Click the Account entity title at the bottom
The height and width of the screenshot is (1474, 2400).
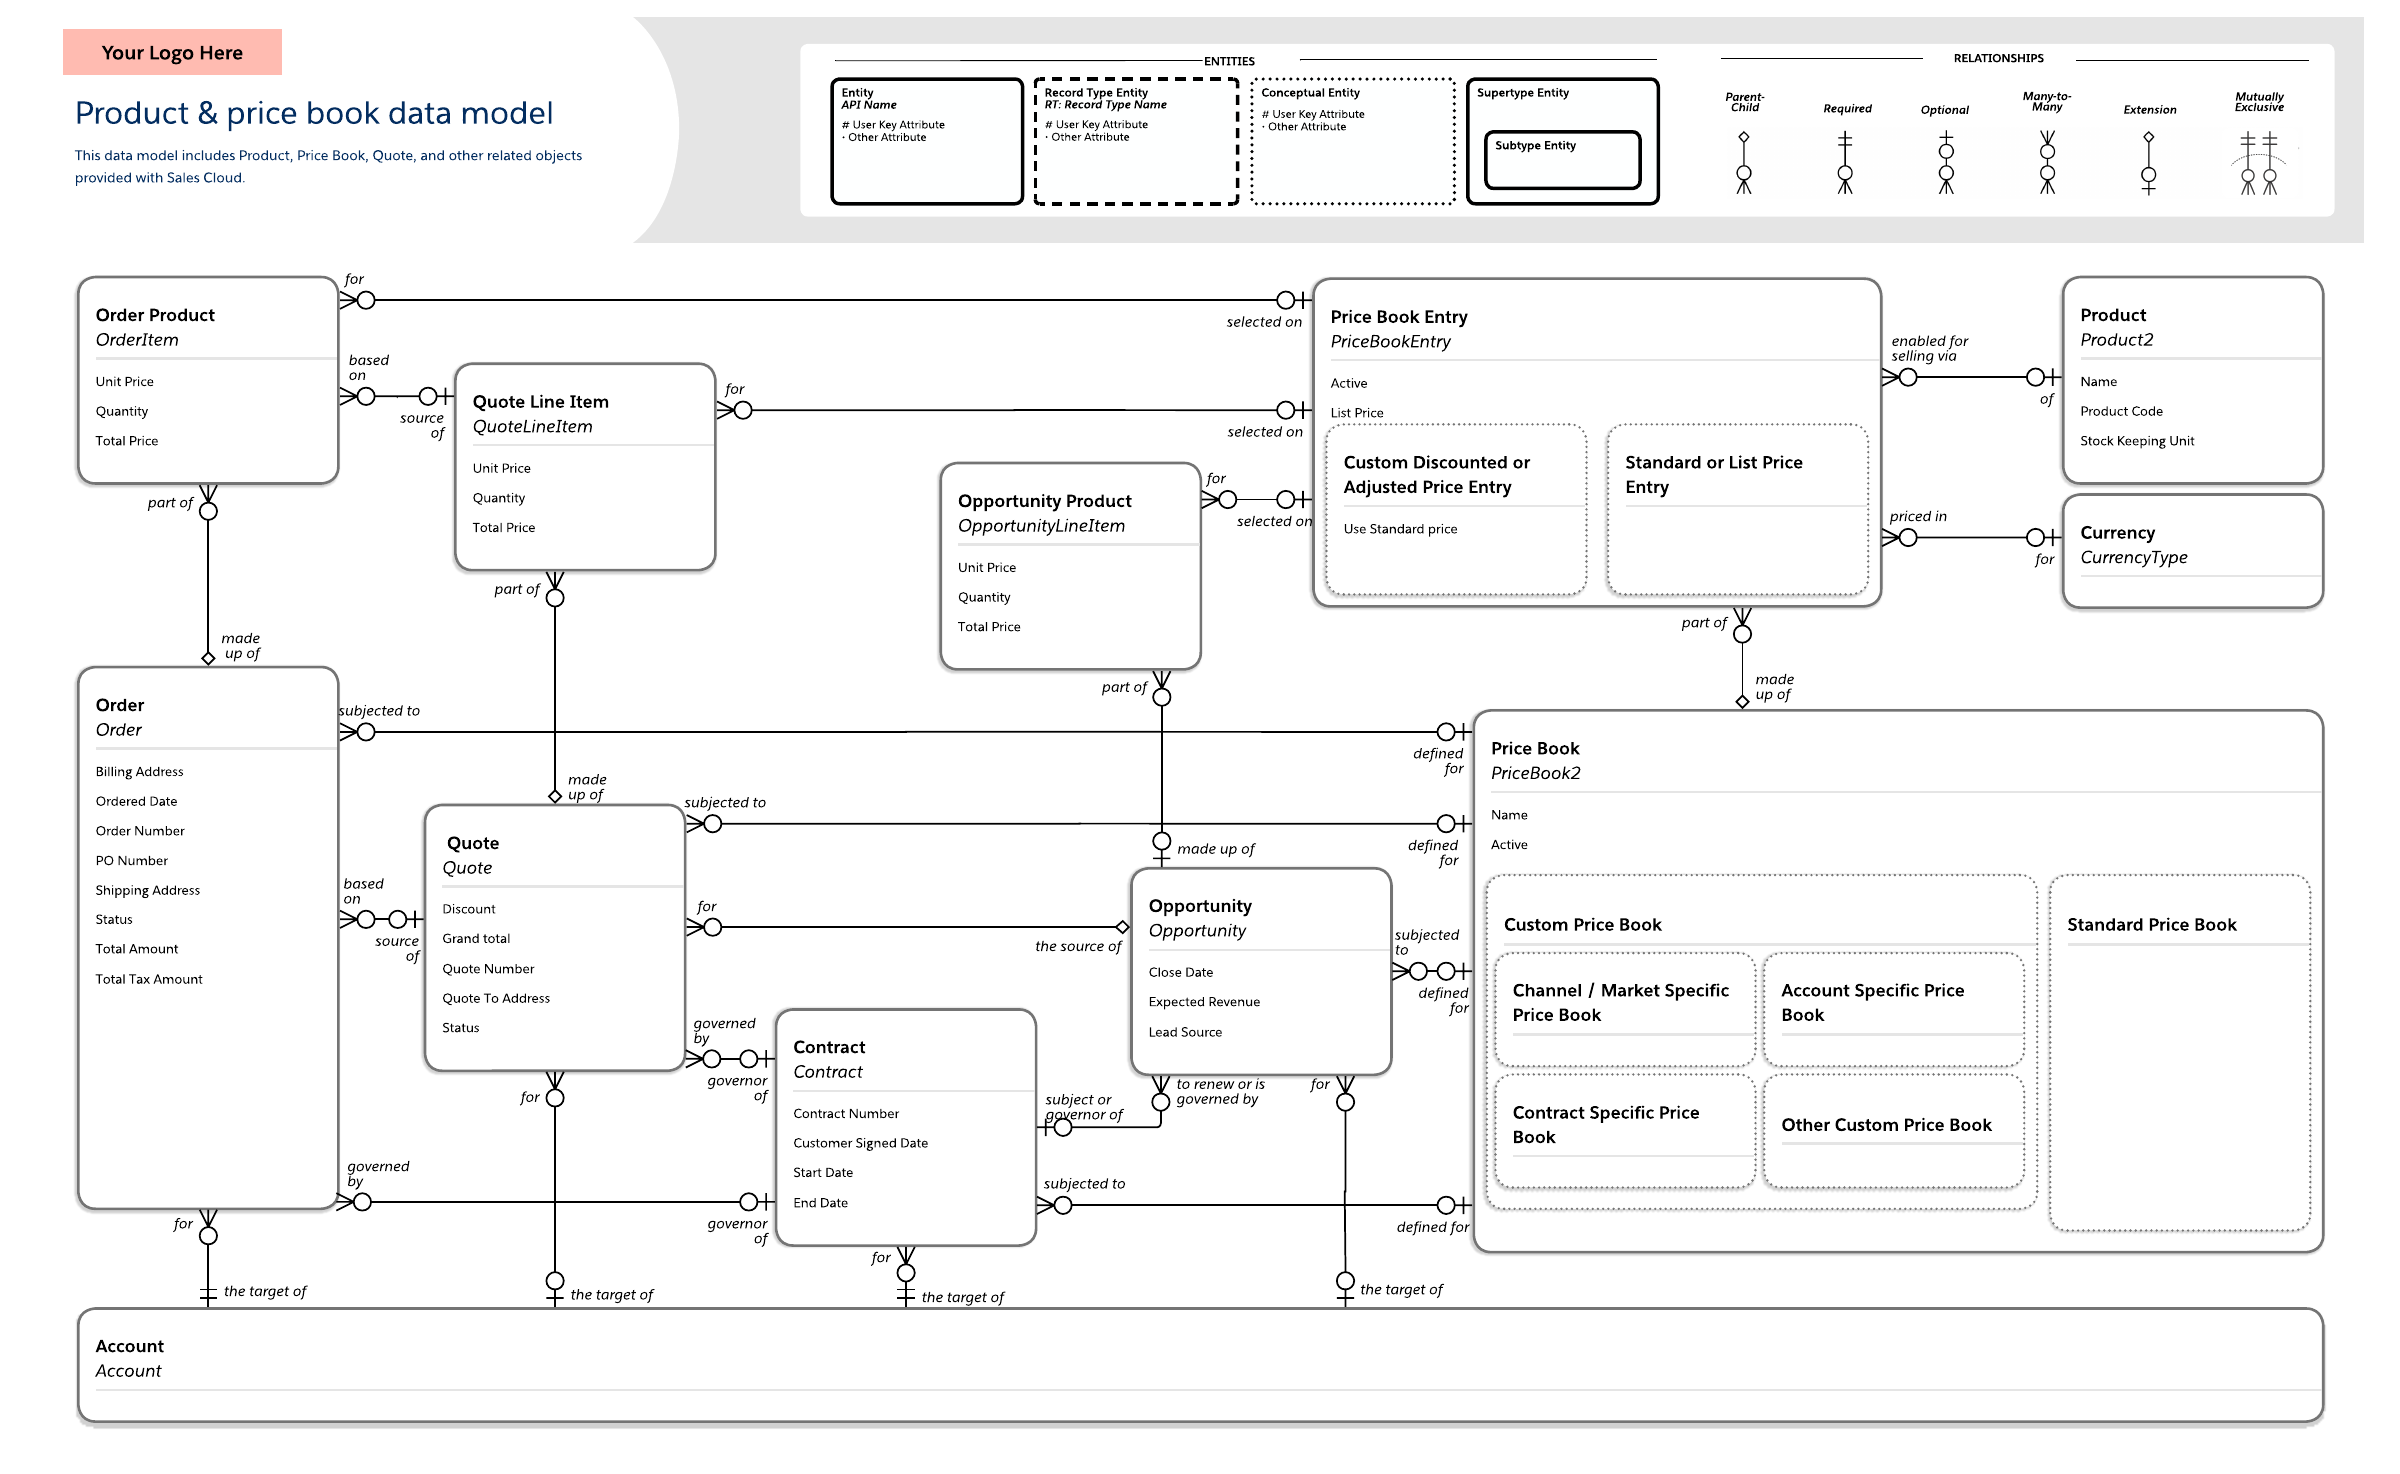[130, 1346]
